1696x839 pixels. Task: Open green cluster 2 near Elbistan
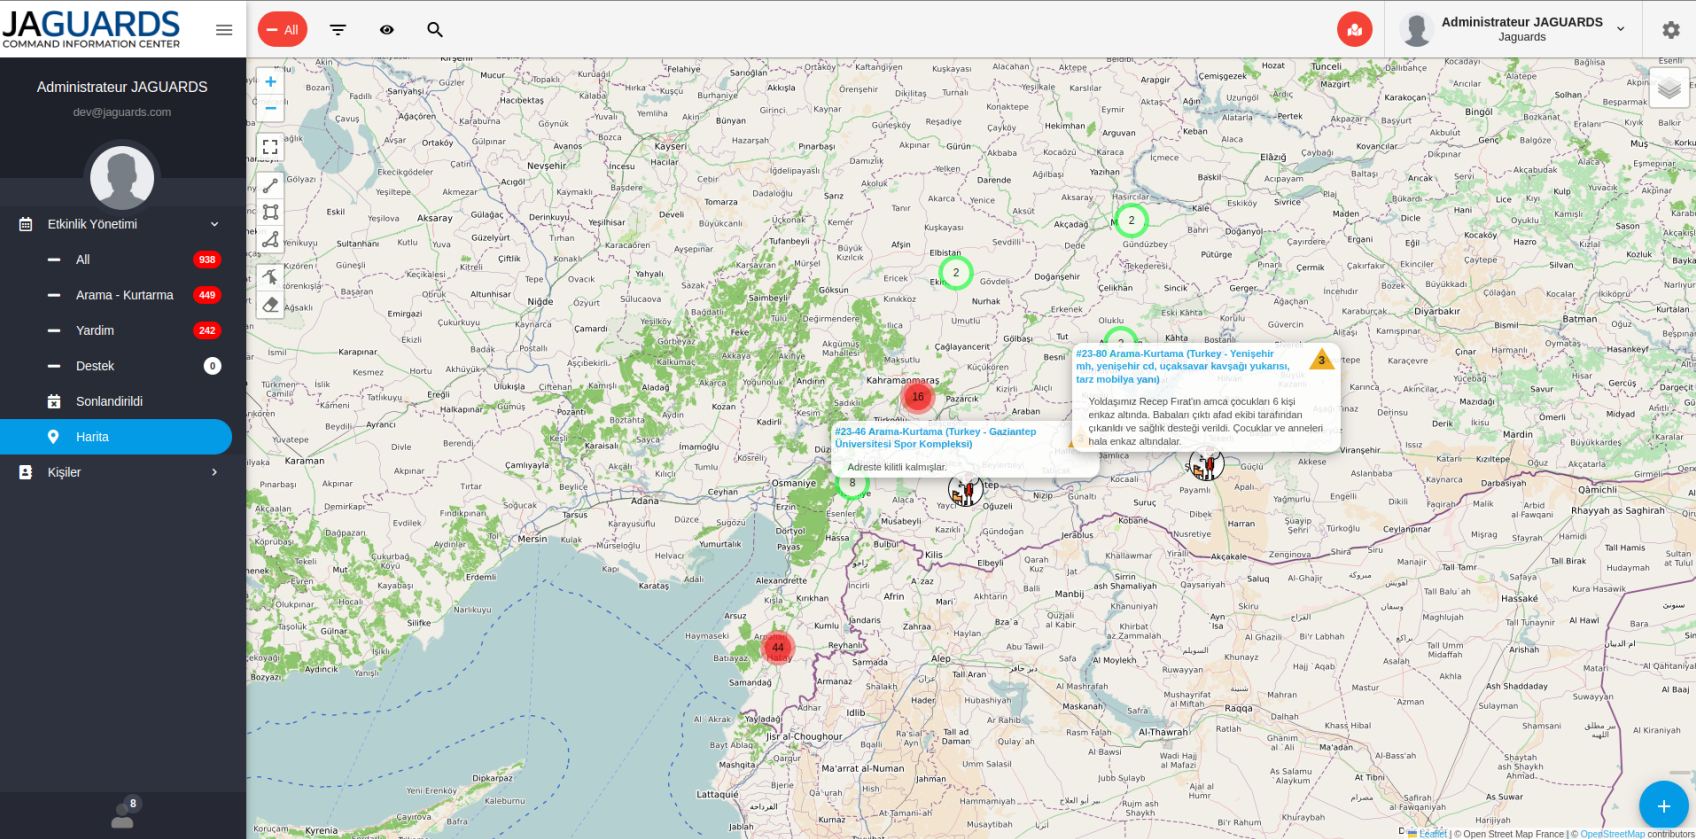click(x=955, y=272)
